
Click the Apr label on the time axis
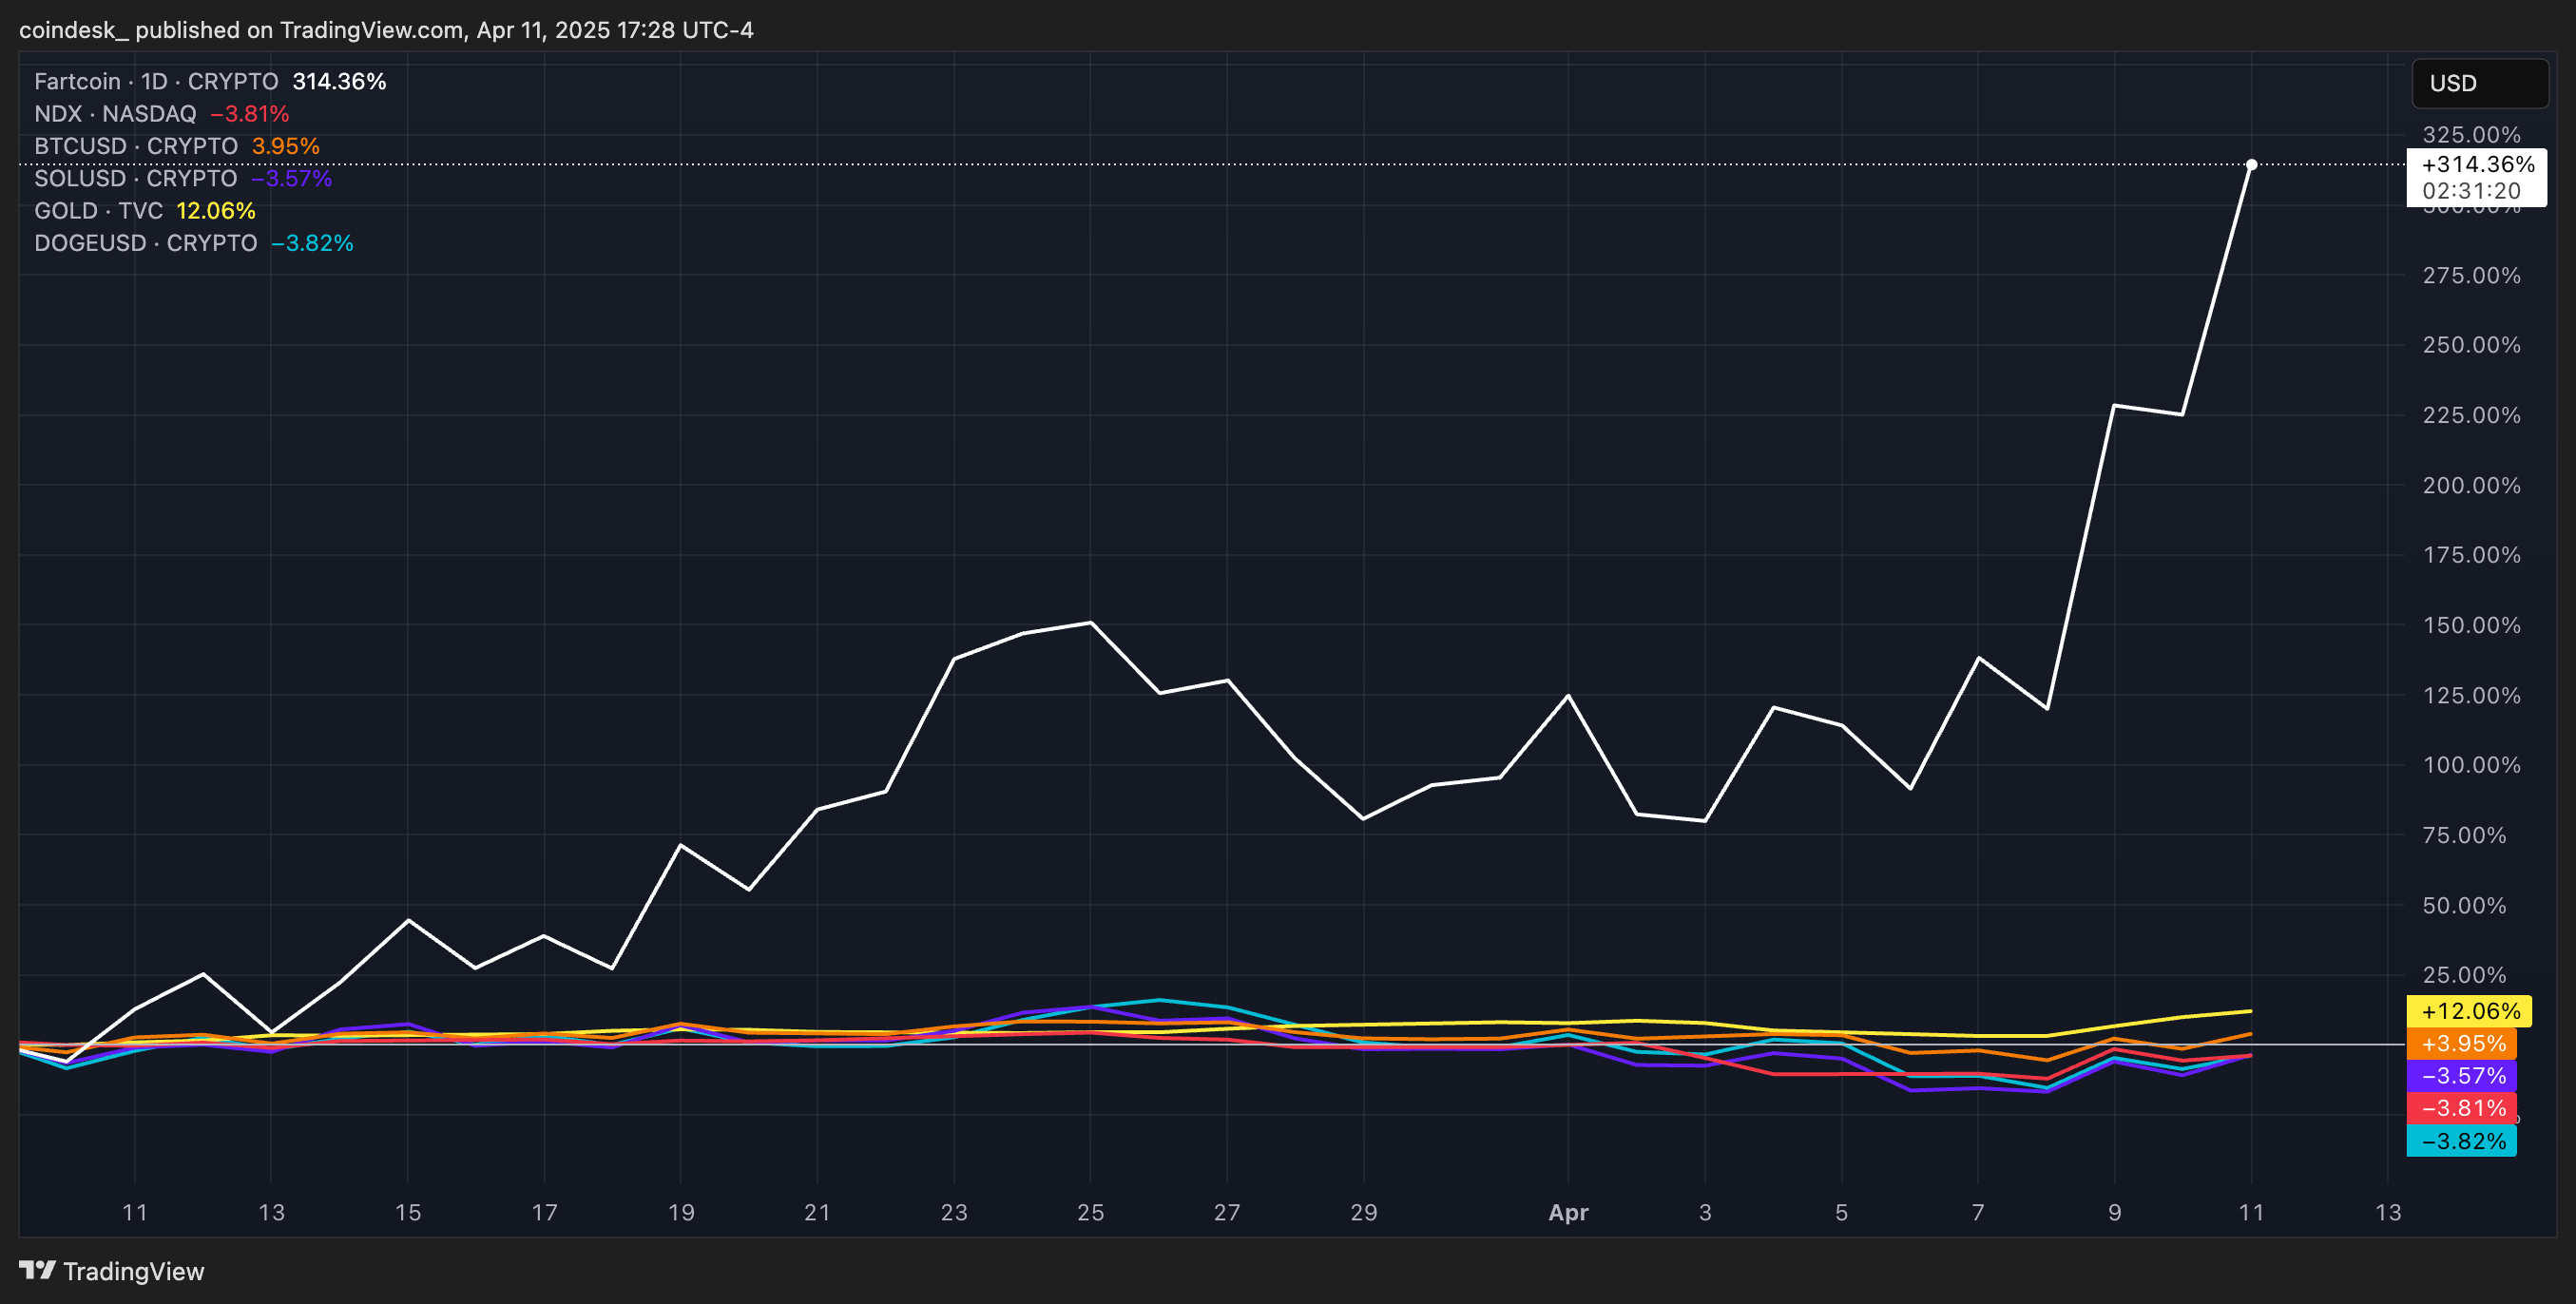point(1567,1212)
